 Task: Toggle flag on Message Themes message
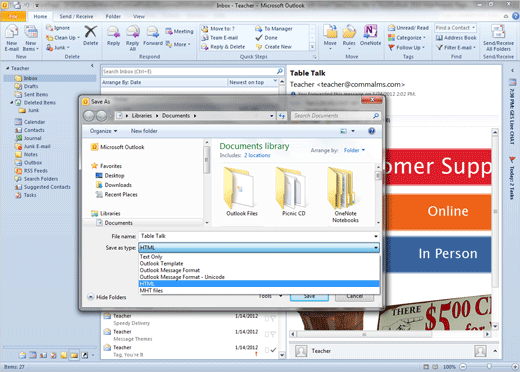[x=273, y=334]
